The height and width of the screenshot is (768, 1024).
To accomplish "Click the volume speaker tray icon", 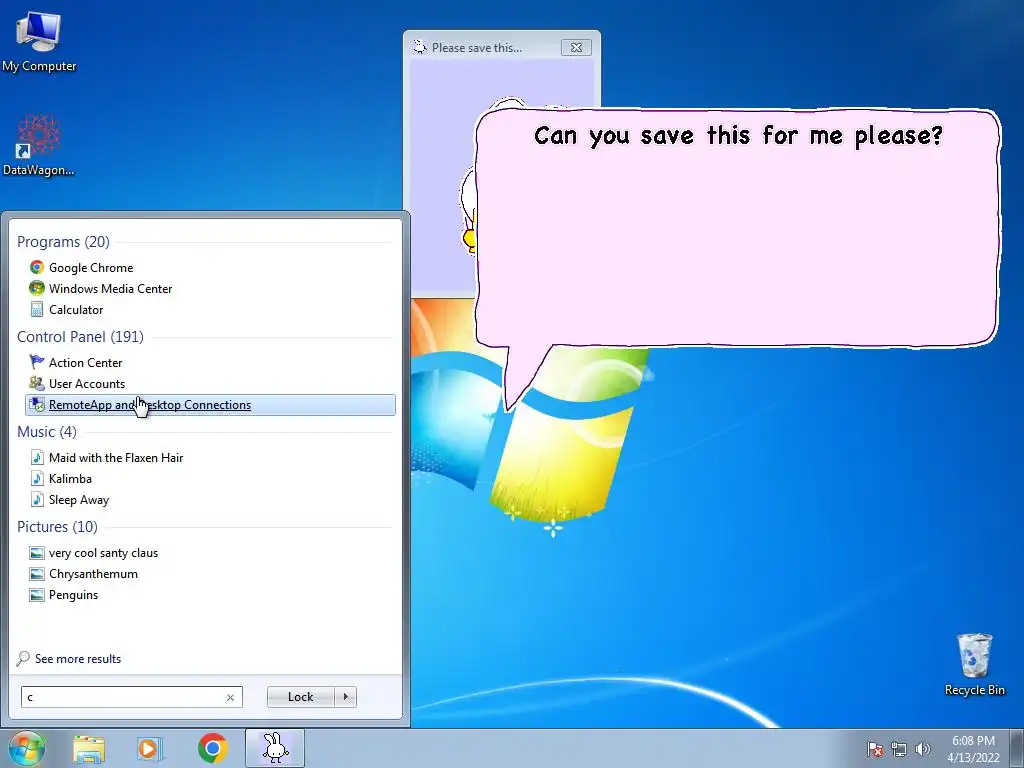I will 922,749.
